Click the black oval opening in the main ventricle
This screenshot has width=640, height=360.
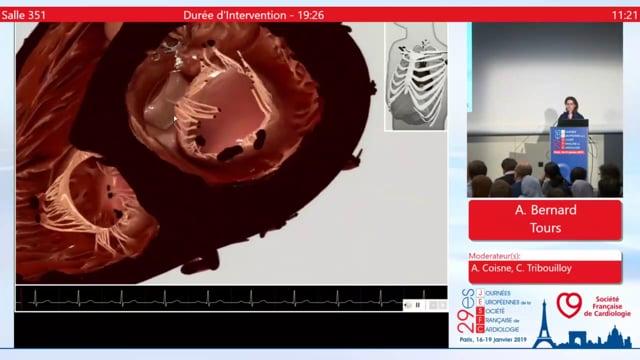click(230, 153)
